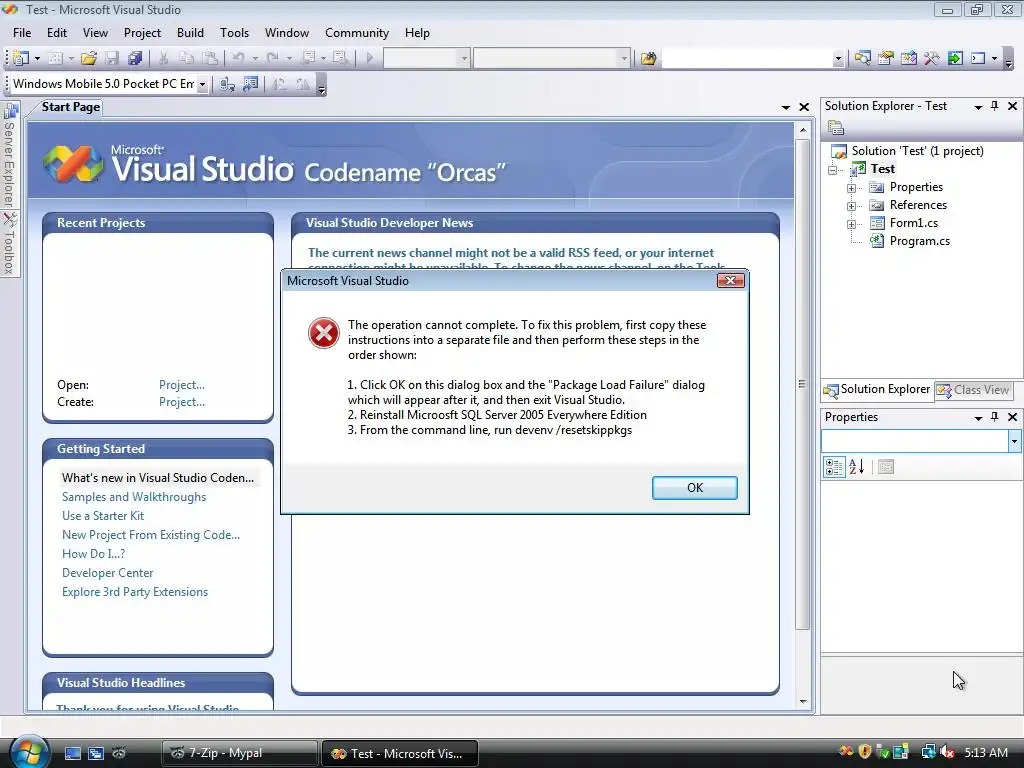Open the Project menu
This screenshot has width=1024, height=768.
coord(142,33)
